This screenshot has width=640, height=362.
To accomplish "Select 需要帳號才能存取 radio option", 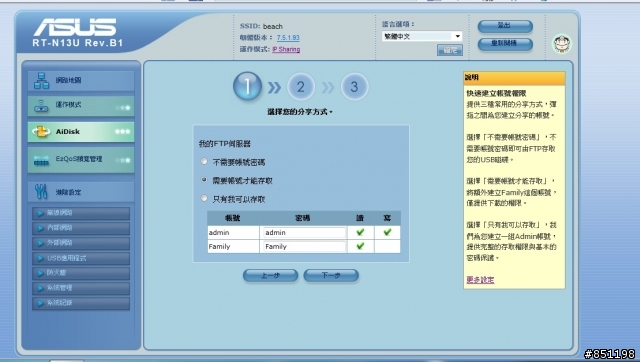I will (x=204, y=180).
